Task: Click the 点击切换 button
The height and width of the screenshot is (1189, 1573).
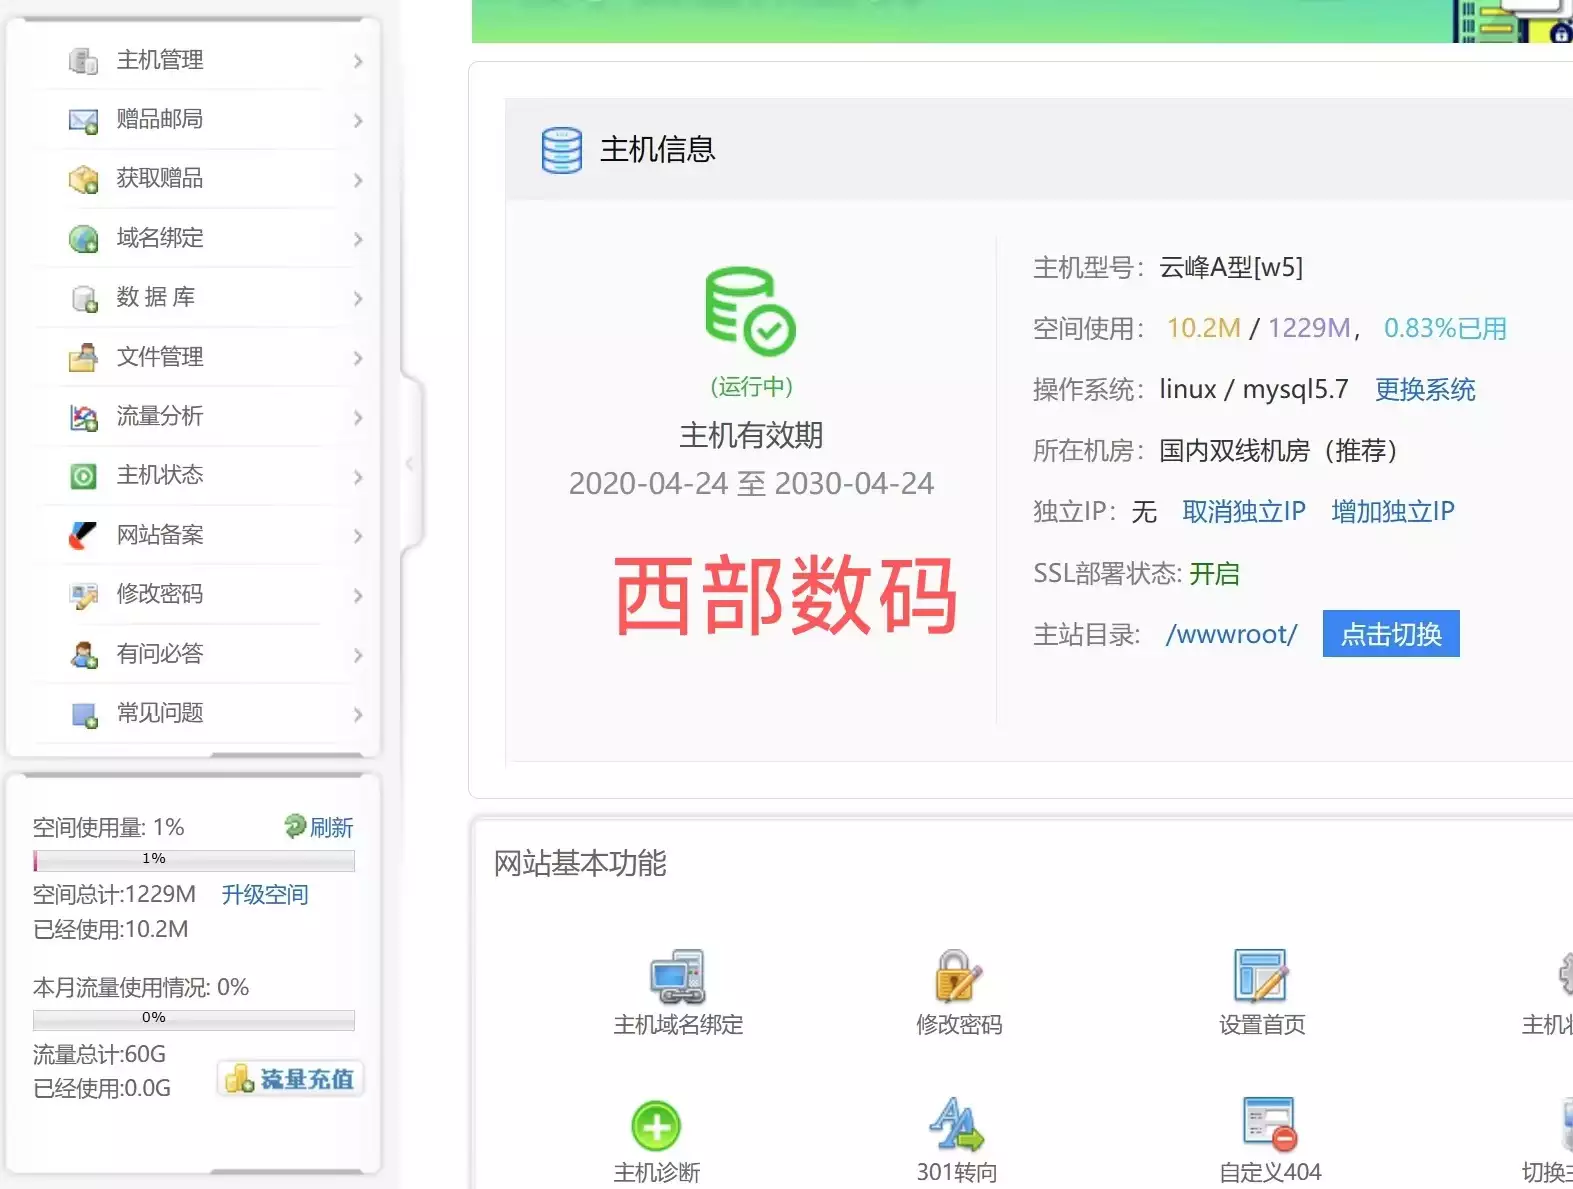Action: (x=1391, y=634)
